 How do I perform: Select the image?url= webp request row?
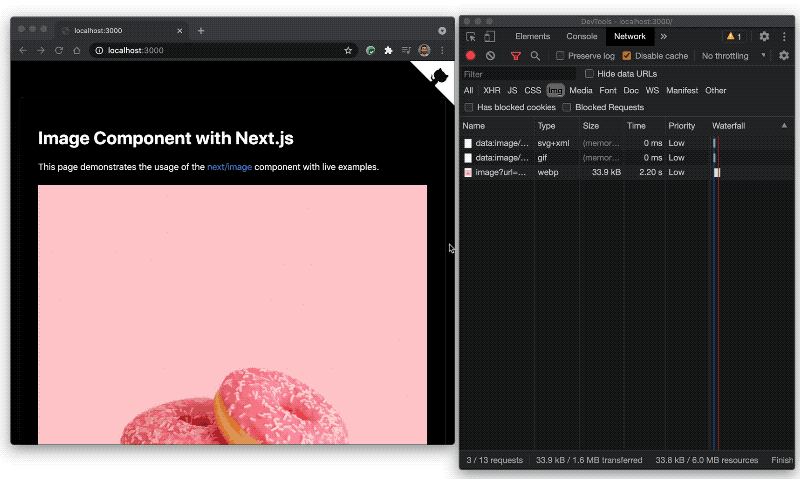coord(627,172)
